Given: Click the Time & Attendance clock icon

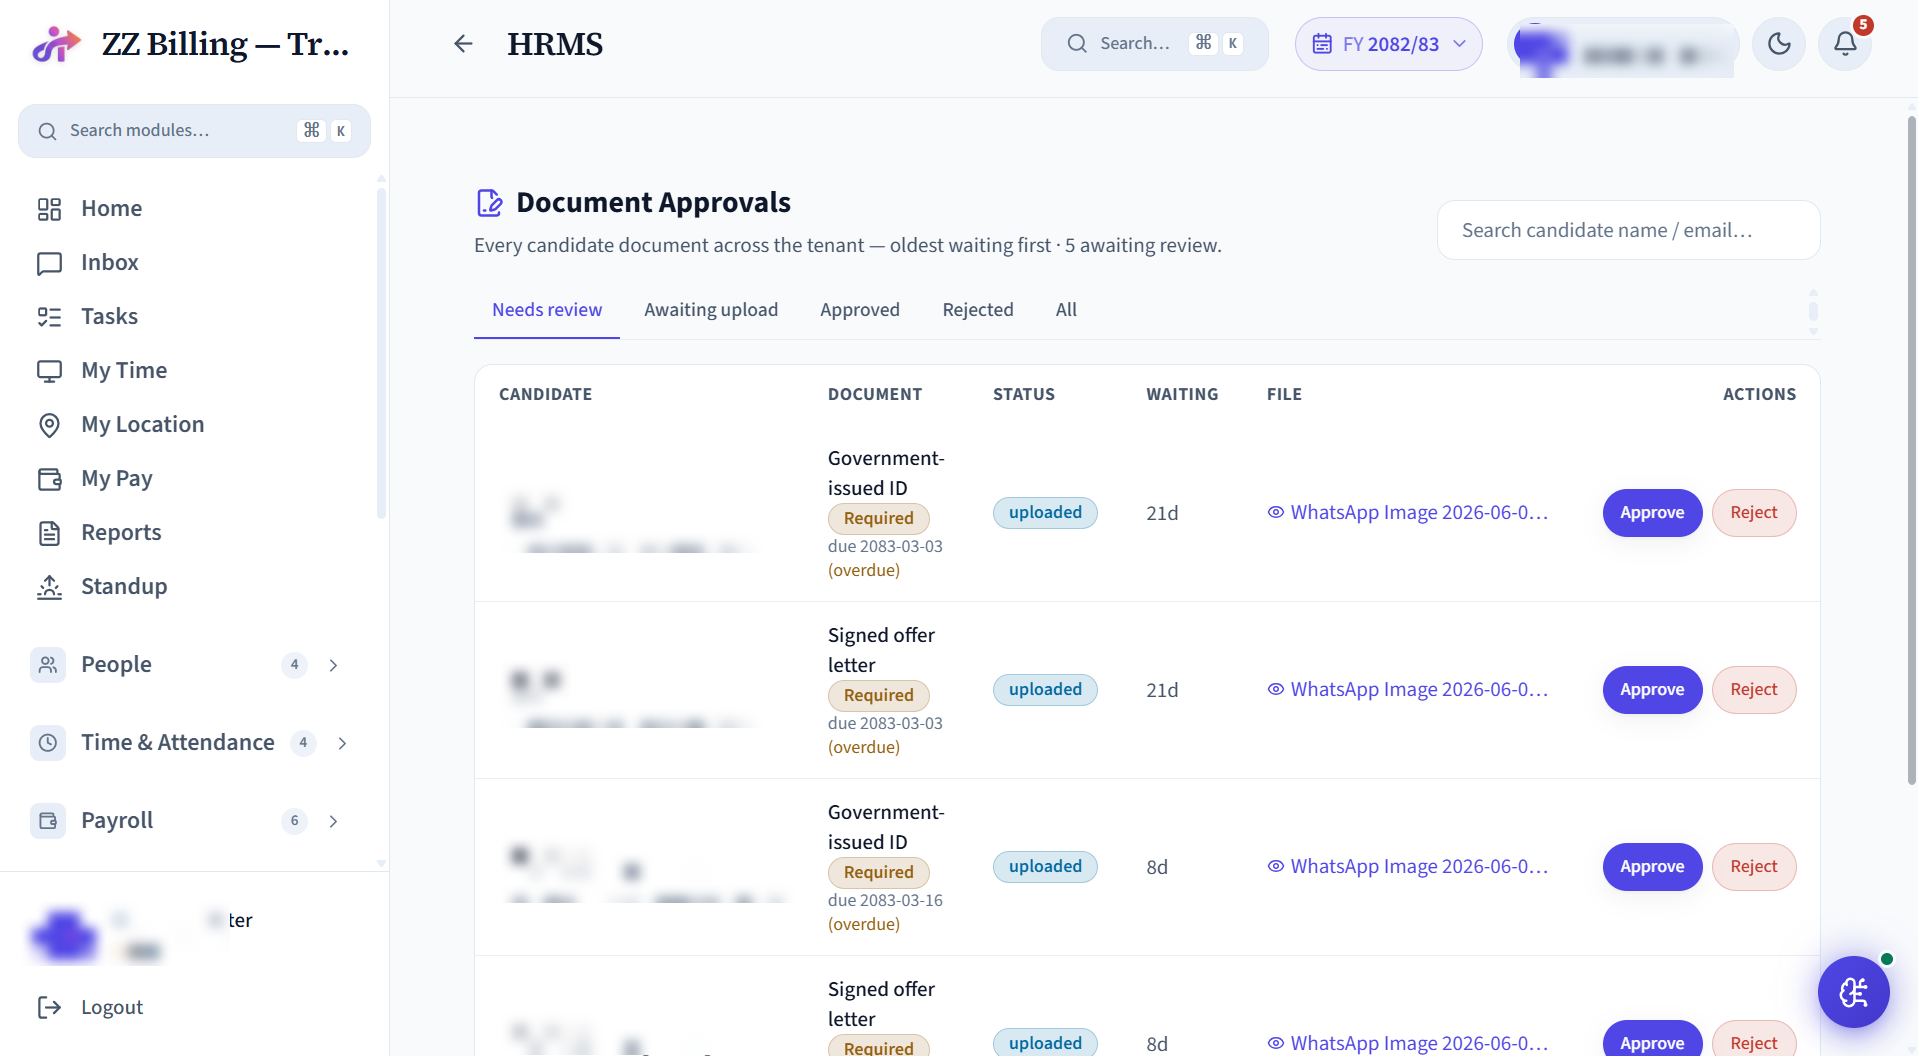Looking at the screenshot, I should click(48, 743).
